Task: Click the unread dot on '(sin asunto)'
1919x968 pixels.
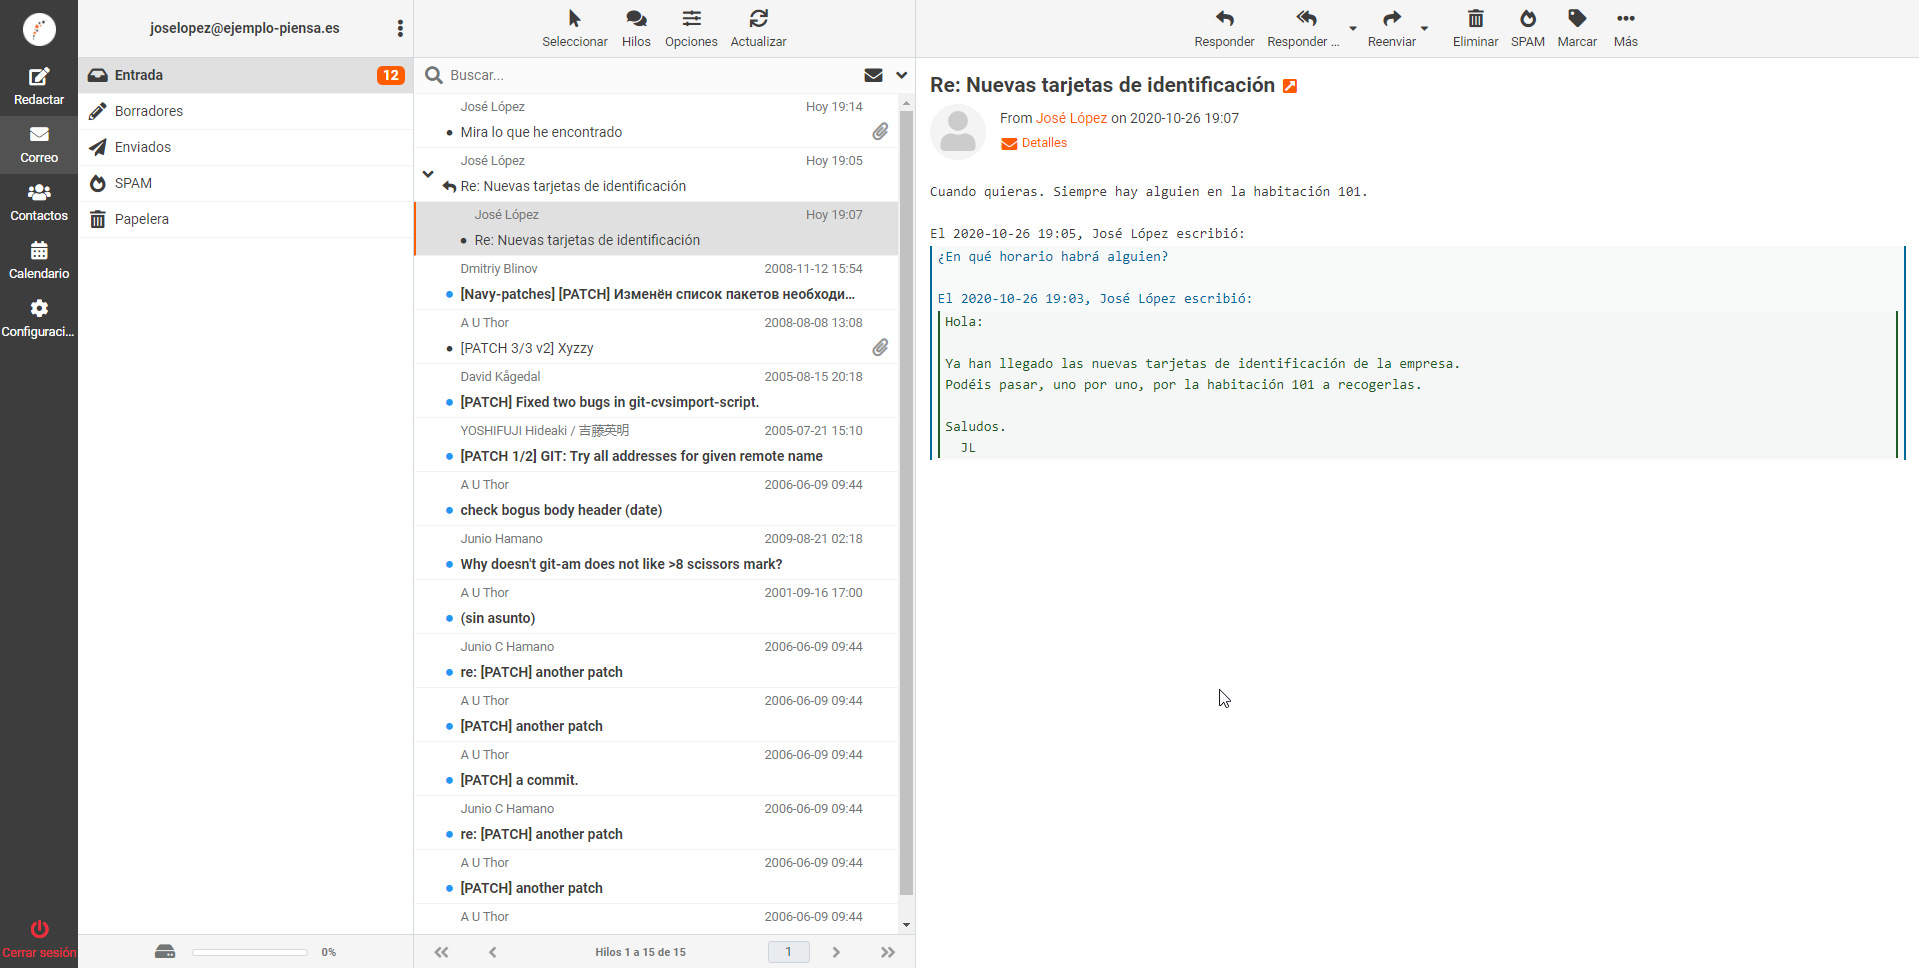Action: (449, 619)
